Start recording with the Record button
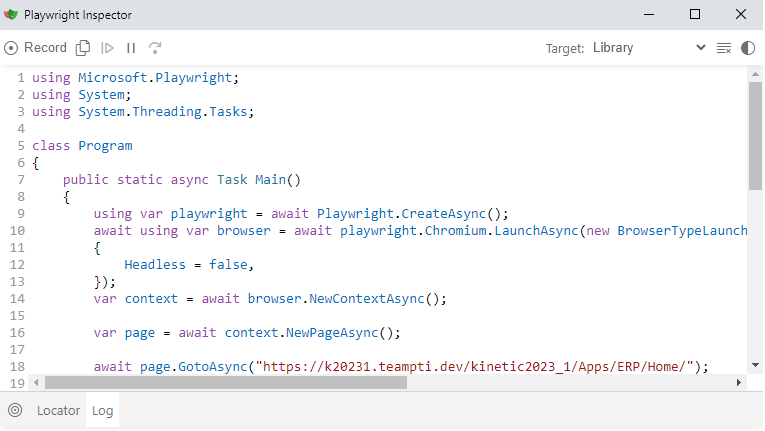This screenshot has width=765, height=431. coord(35,48)
